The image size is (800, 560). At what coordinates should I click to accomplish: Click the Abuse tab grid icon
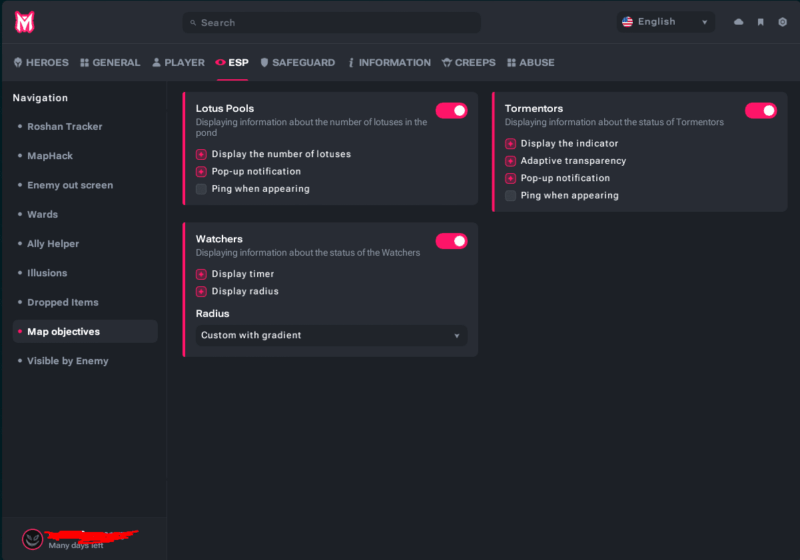click(x=511, y=63)
